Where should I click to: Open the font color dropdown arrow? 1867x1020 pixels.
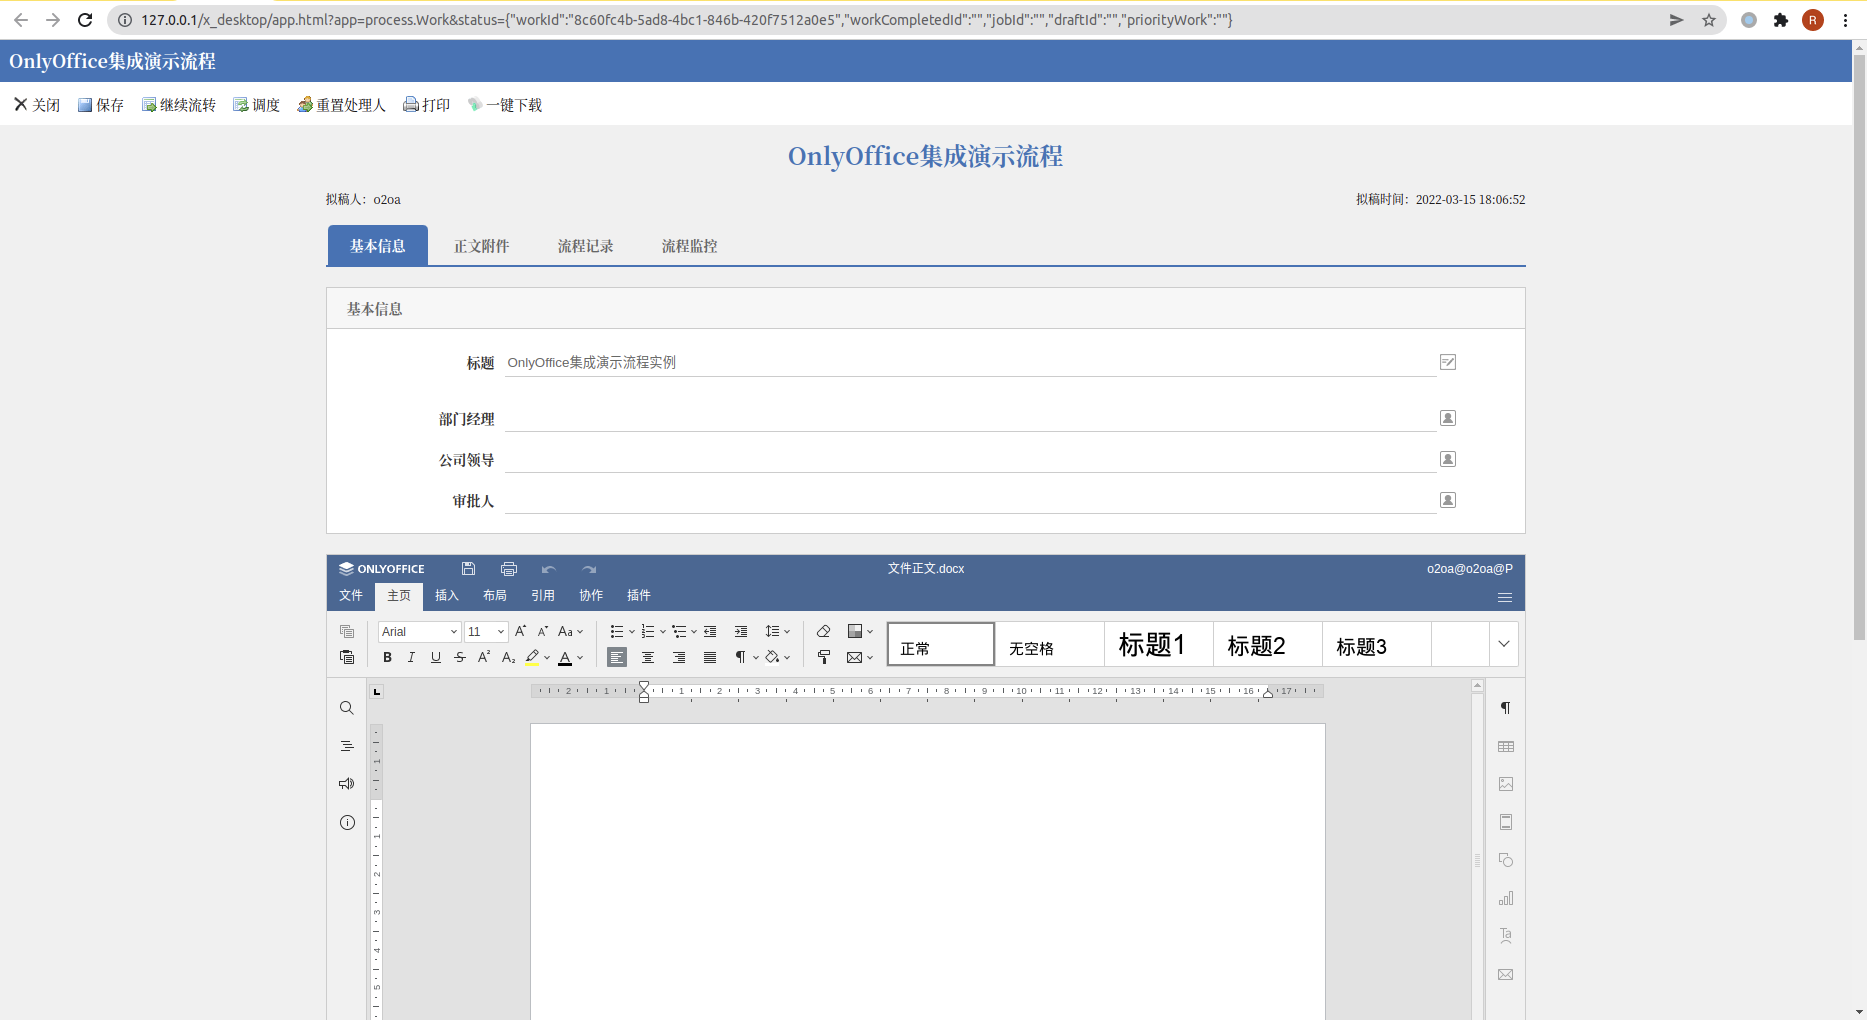tap(580, 658)
